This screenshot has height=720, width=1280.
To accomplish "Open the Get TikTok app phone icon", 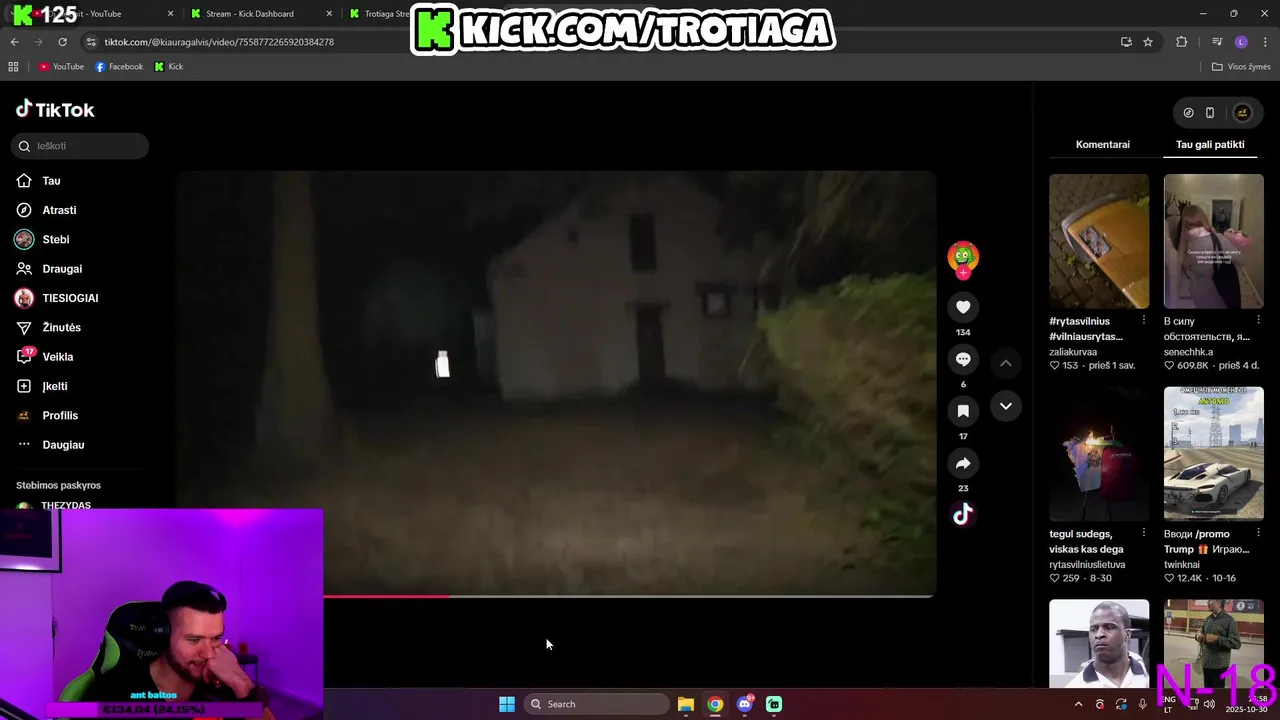I will click(1210, 113).
